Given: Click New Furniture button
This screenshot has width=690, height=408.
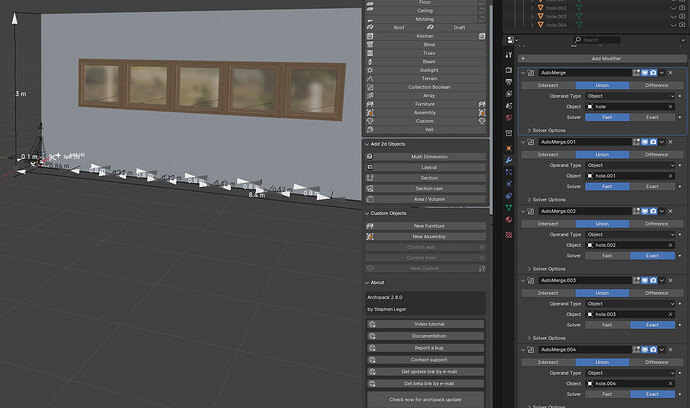Looking at the screenshot, I should point(425,226).
